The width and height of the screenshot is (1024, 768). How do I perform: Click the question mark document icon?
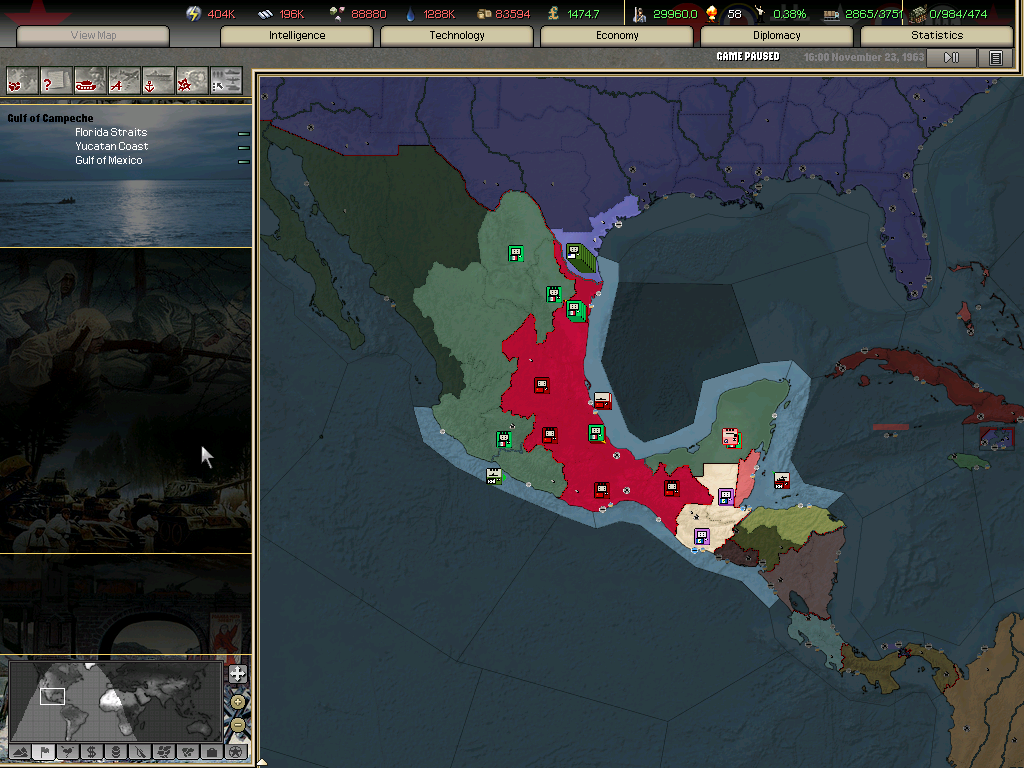[56, 80]
